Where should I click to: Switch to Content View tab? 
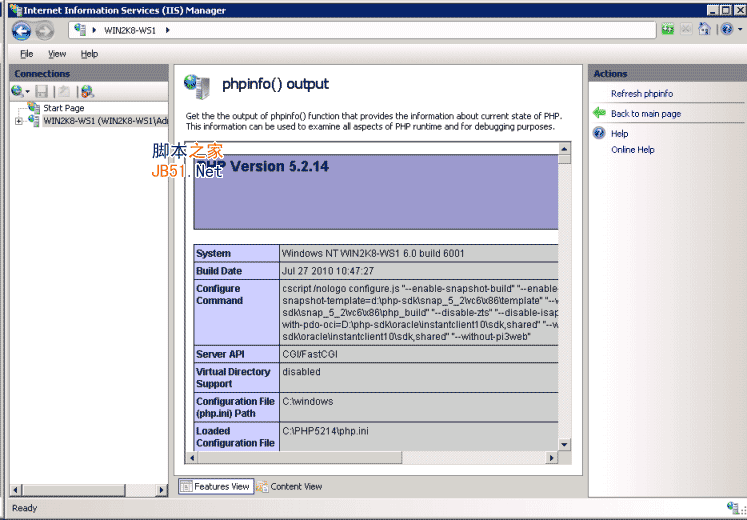pyautogui.click(x=289, y=486)
